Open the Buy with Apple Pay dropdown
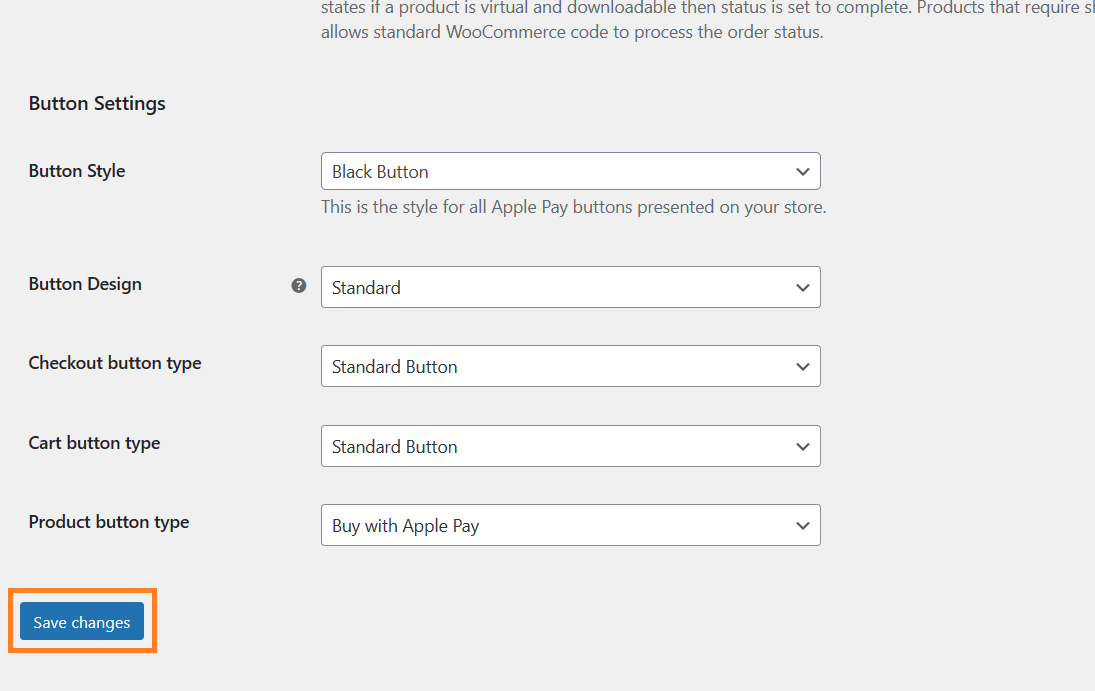The image size is (1095, 691). [x=571, y=525]
